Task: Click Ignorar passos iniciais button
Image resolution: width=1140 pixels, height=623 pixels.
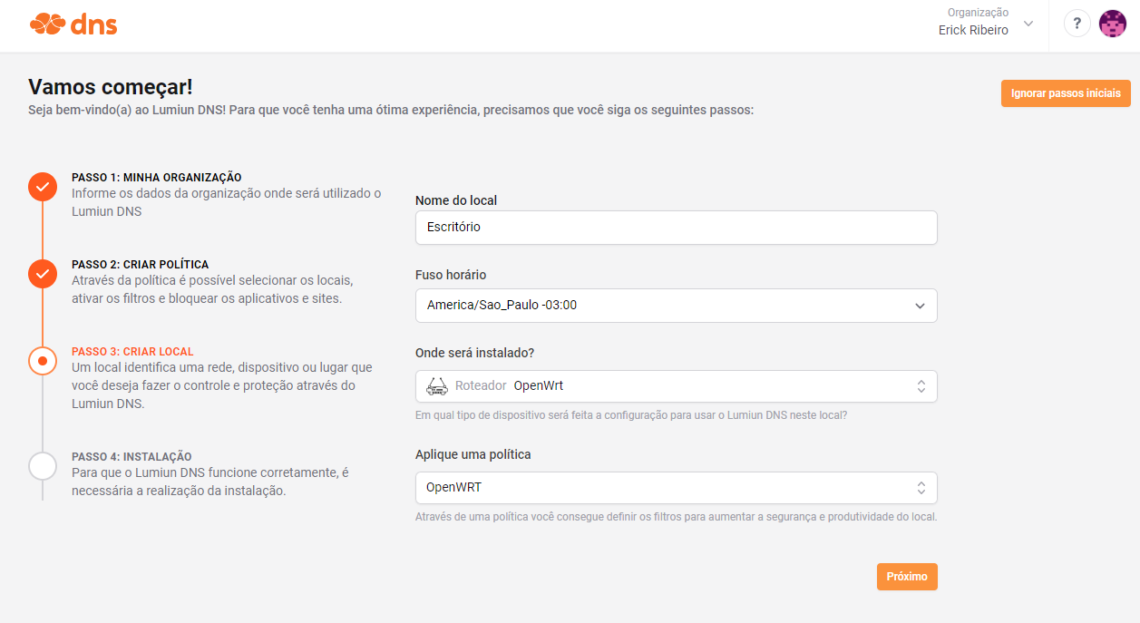Action: (1065, 93)
